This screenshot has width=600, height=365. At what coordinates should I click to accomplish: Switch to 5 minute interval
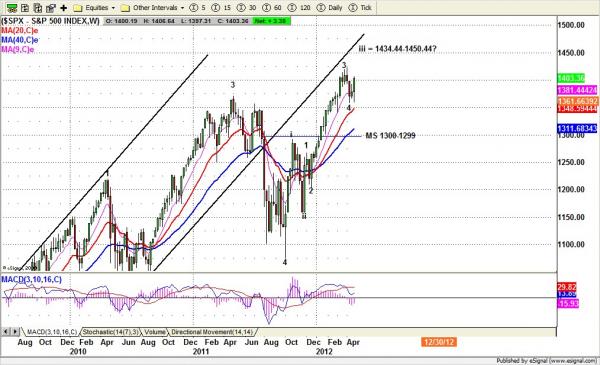tap(197, 8)
